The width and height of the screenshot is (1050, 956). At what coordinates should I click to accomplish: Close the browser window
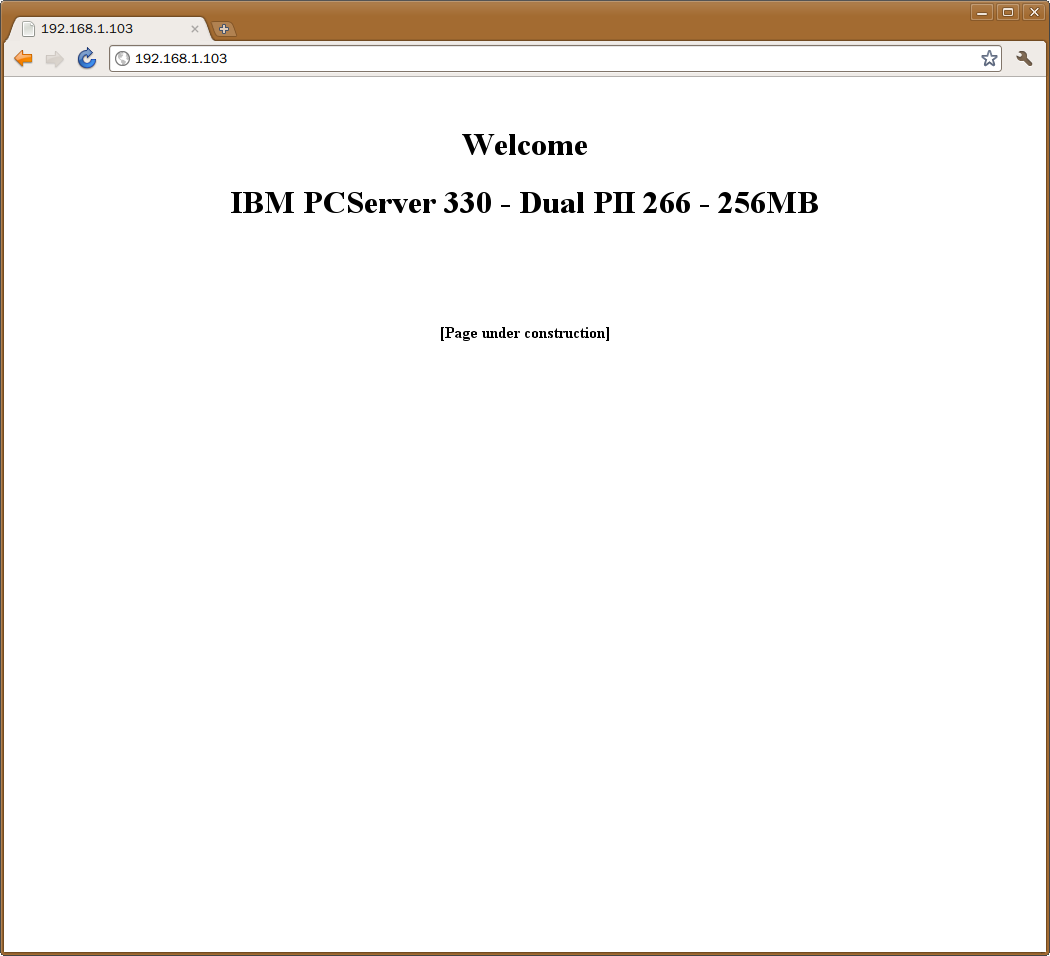(1034, 12)
